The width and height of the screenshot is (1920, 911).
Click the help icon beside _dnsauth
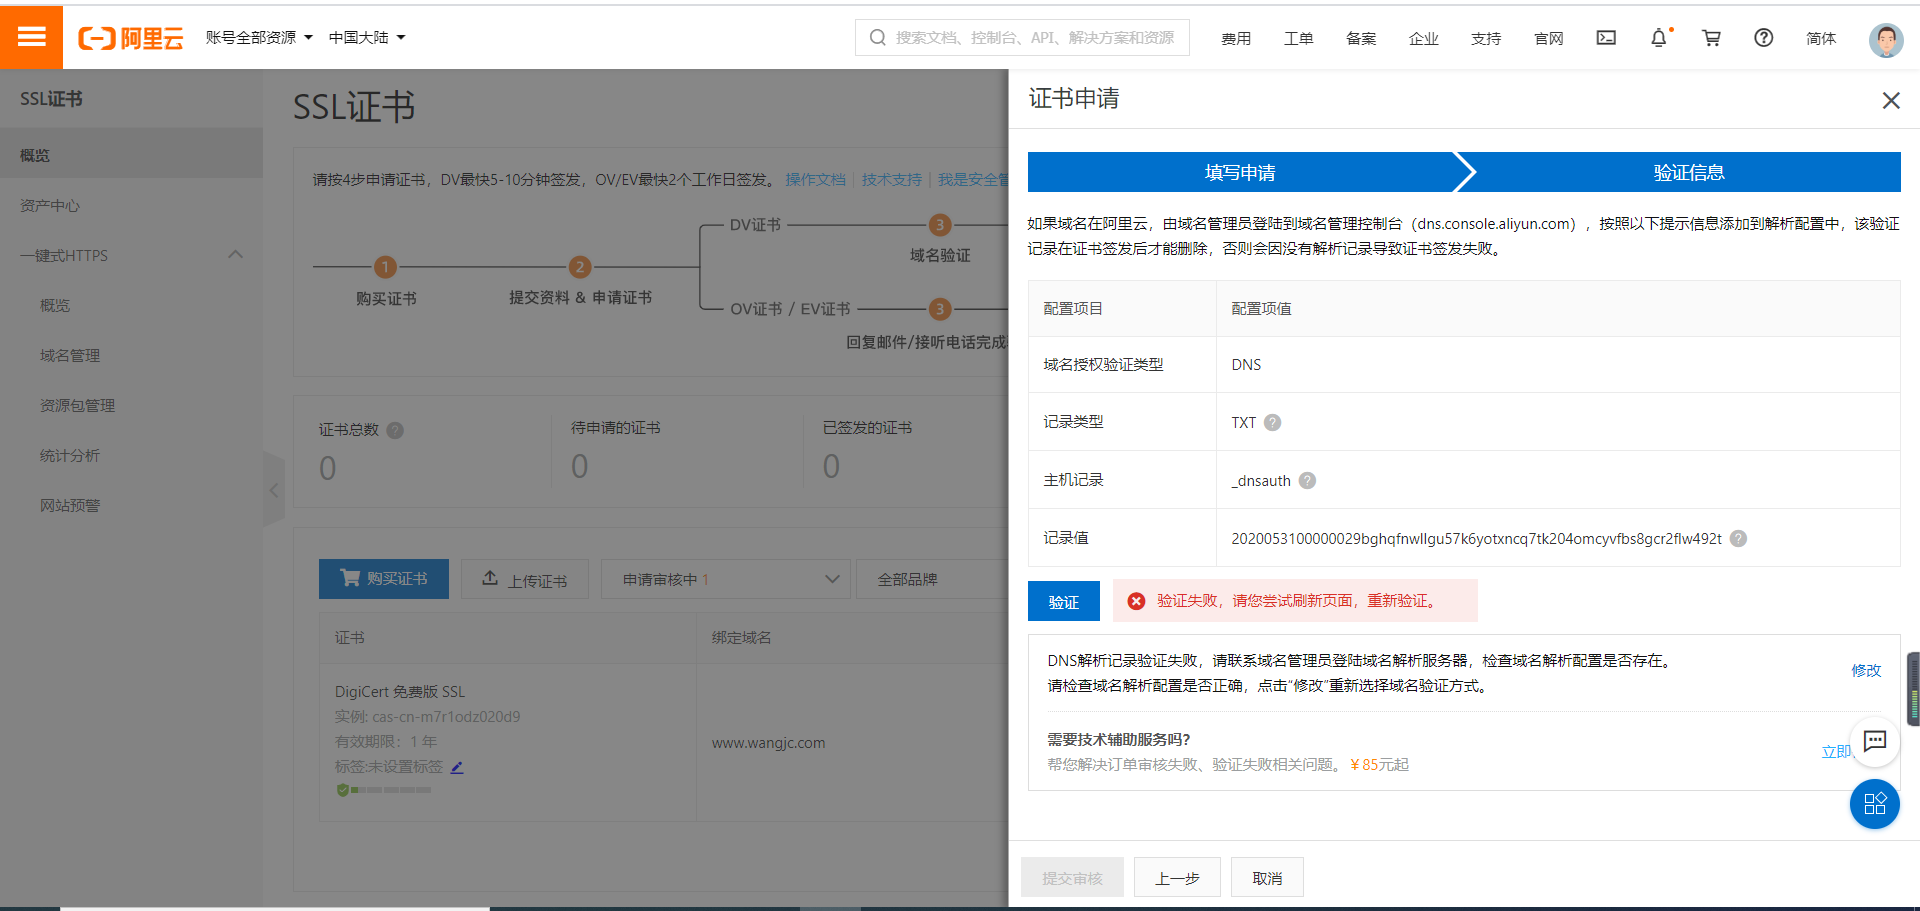point(1307,480)
